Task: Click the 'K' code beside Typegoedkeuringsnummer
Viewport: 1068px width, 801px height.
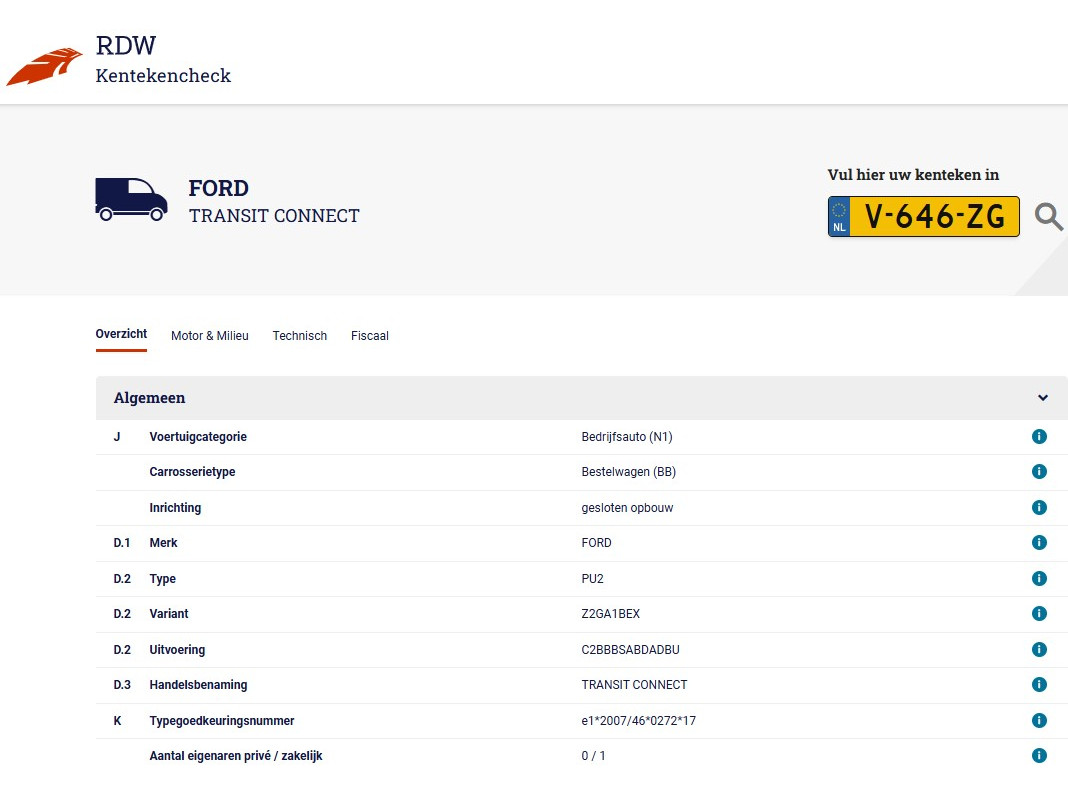Action: 117,721
